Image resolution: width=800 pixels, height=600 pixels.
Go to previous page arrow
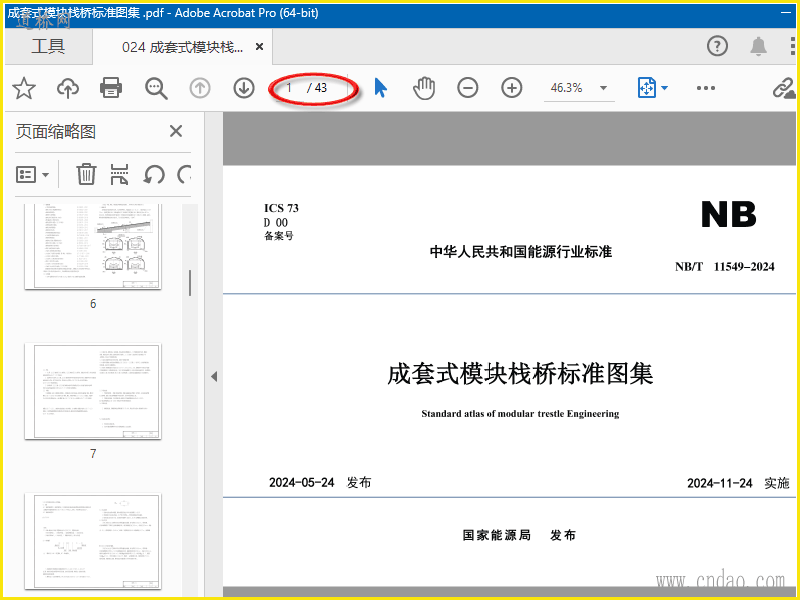tap(200, 88)
